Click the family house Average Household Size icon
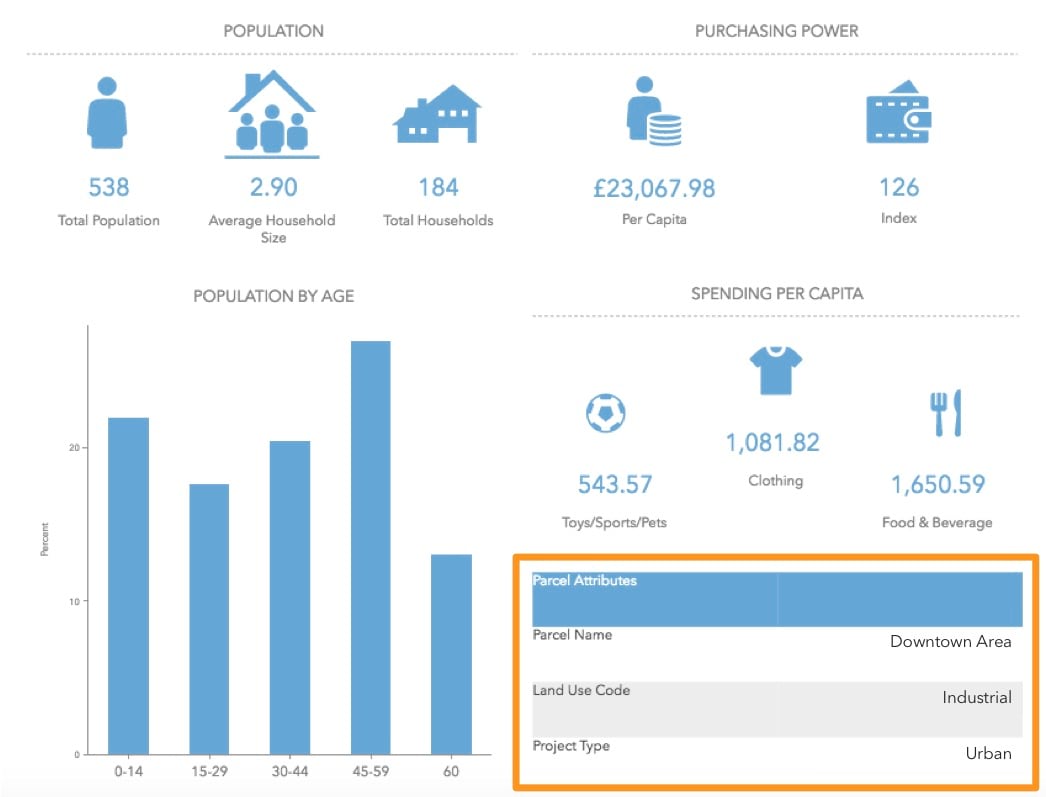The width and height of the screenshot is (1046, 797). (272, 114)
